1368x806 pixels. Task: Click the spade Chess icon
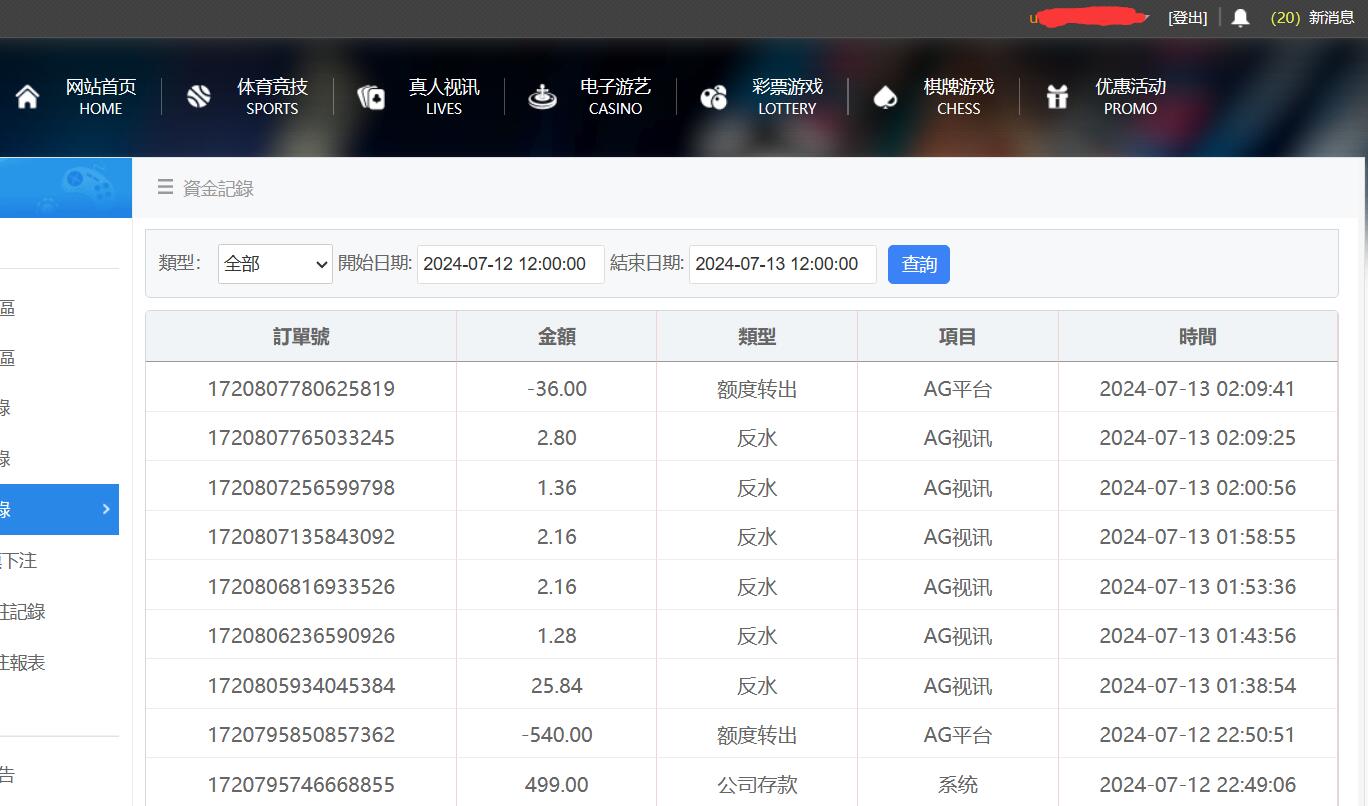point(885,97)
